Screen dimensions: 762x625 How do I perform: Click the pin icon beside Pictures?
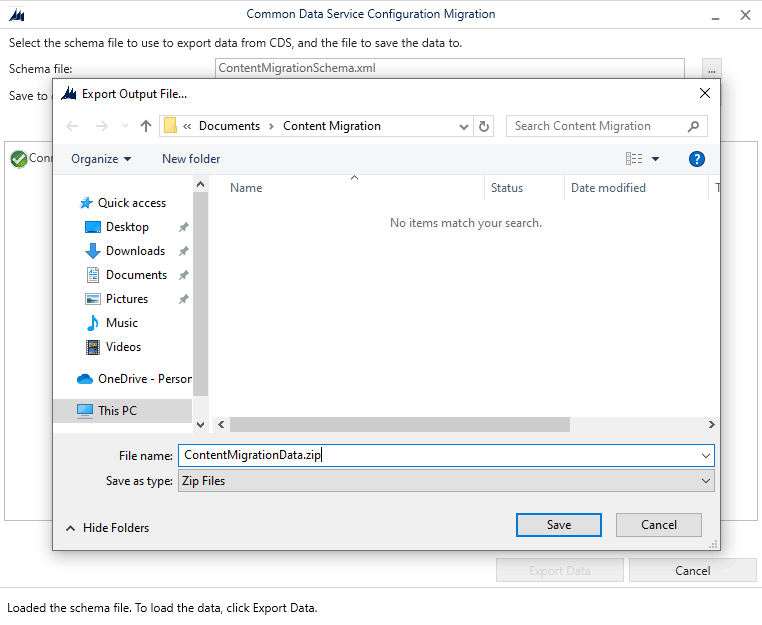(184, 299)
